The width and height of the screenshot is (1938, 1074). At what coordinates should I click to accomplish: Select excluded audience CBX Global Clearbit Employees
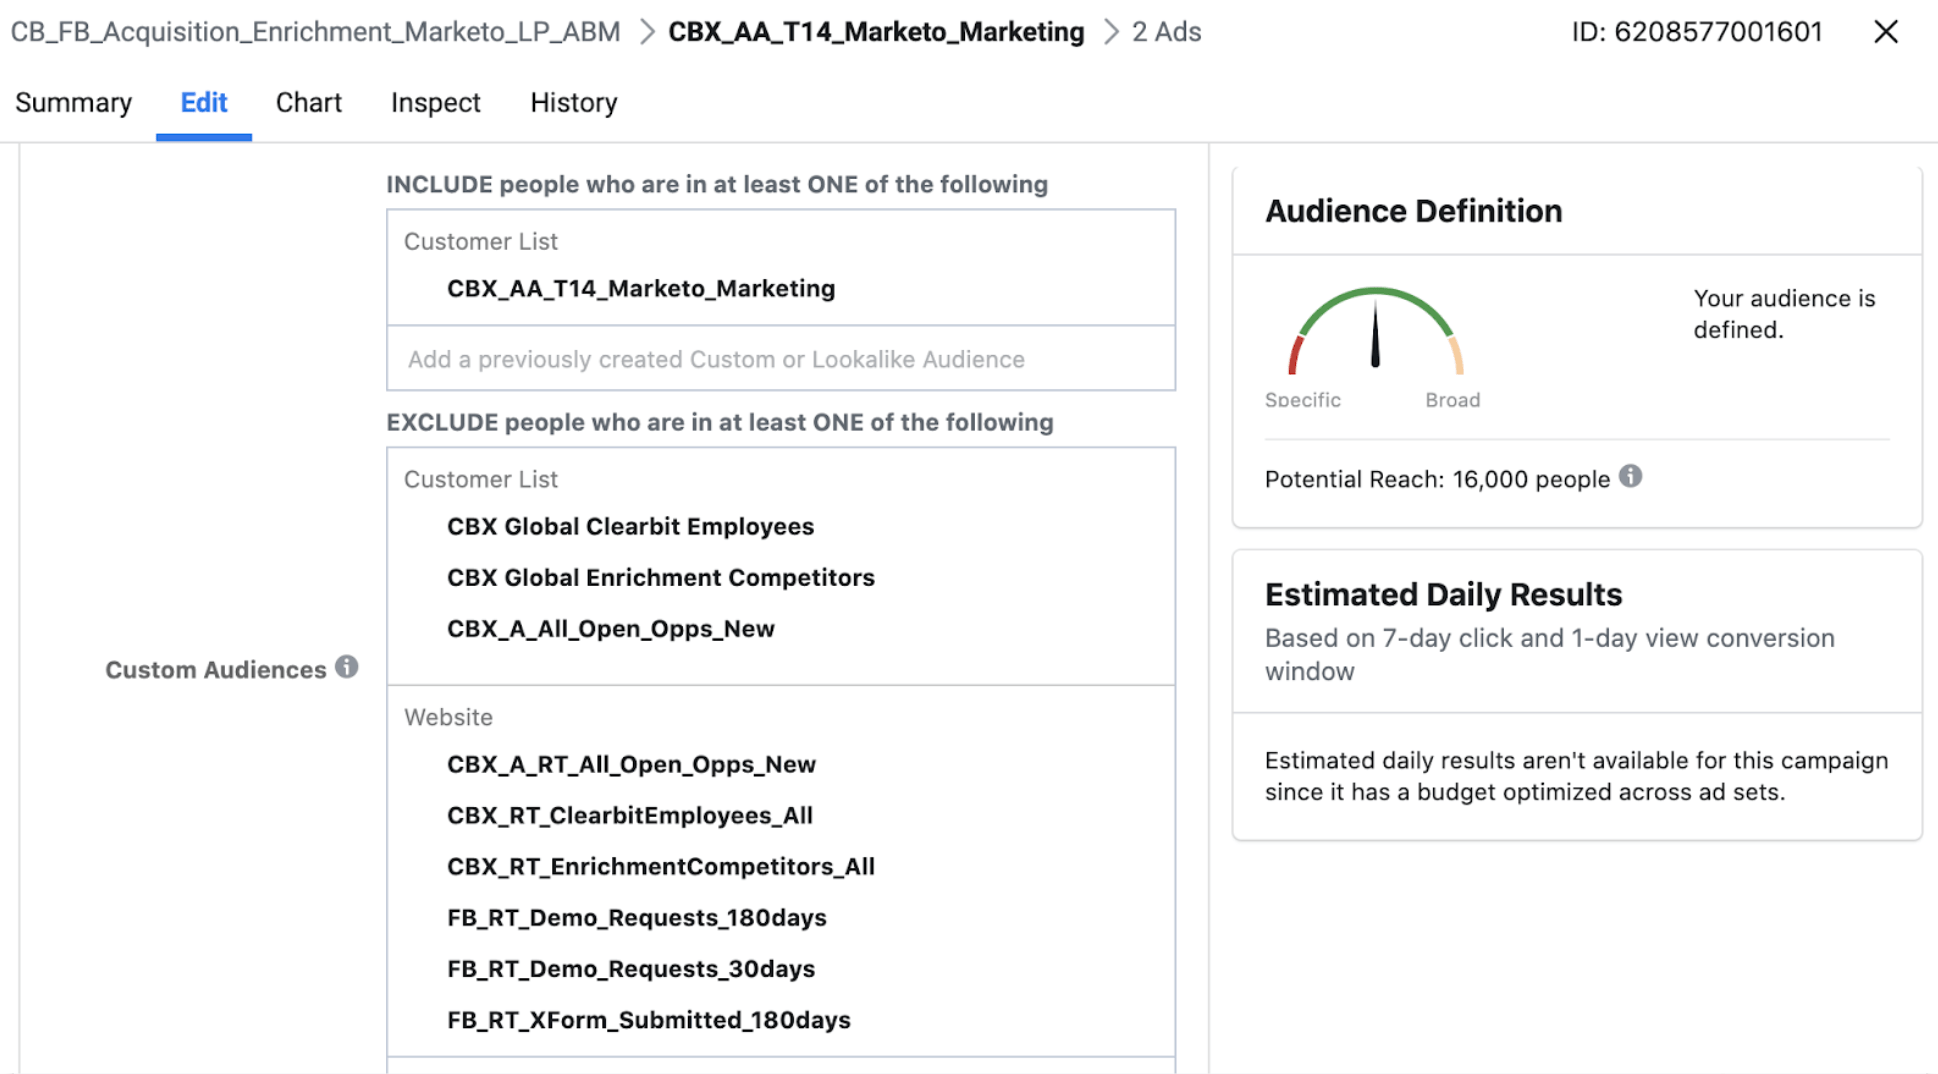[630, 526]
